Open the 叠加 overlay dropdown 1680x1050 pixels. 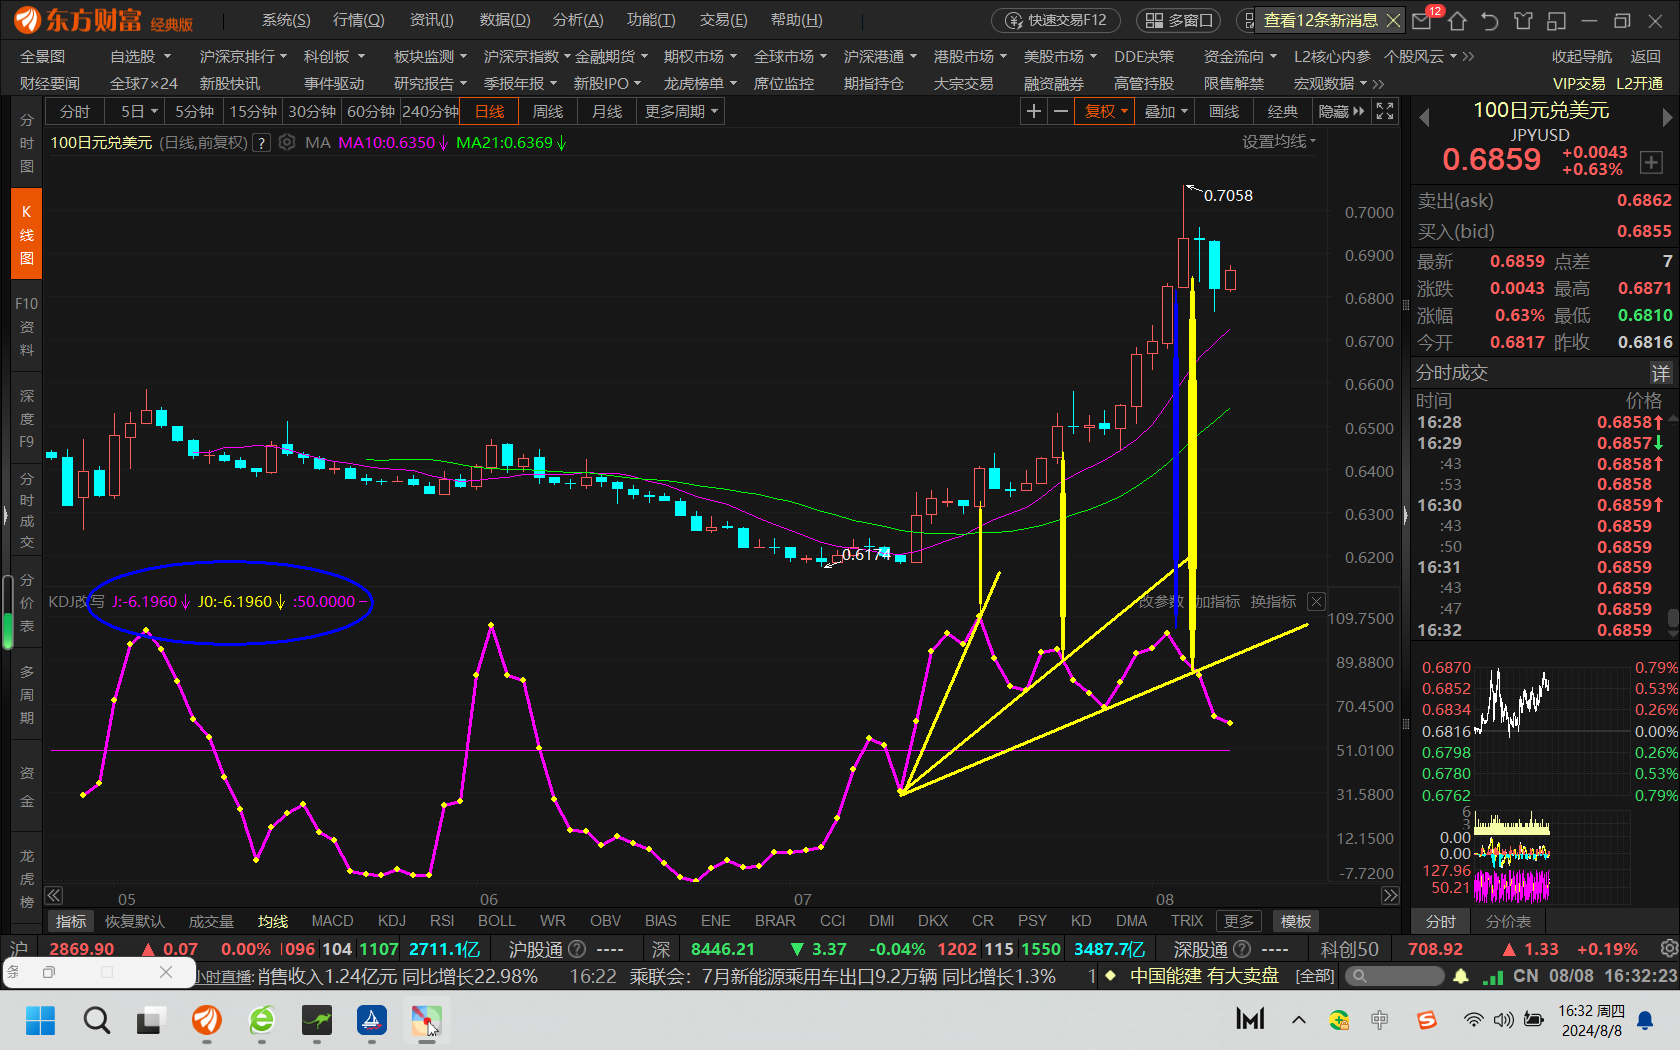(1165, 111)
